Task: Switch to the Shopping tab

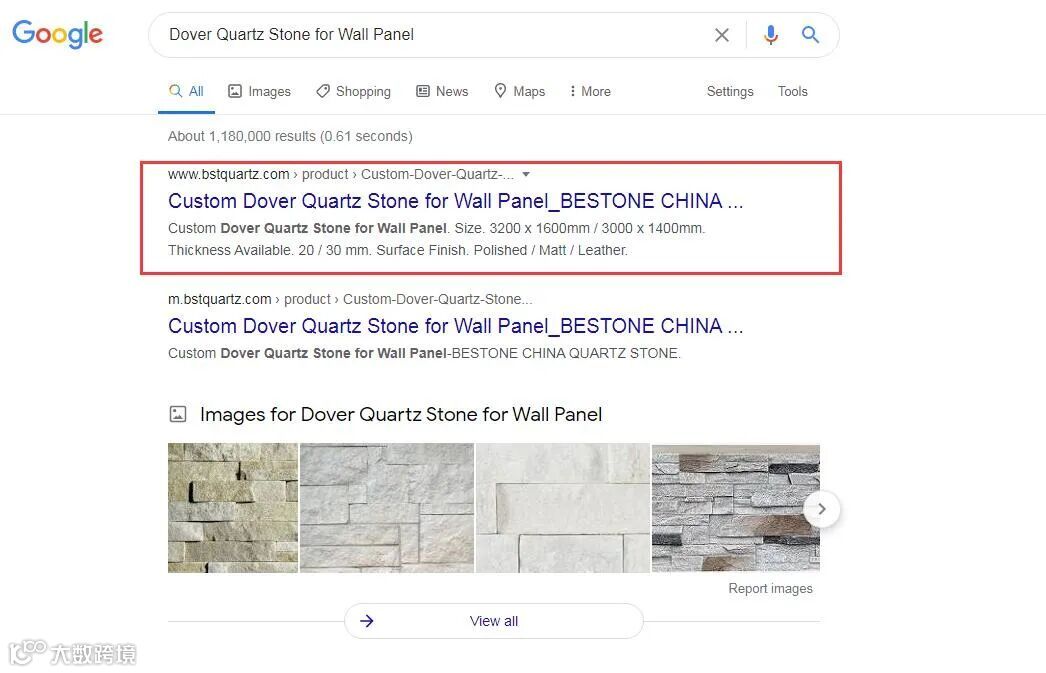Action: [354, 91]
